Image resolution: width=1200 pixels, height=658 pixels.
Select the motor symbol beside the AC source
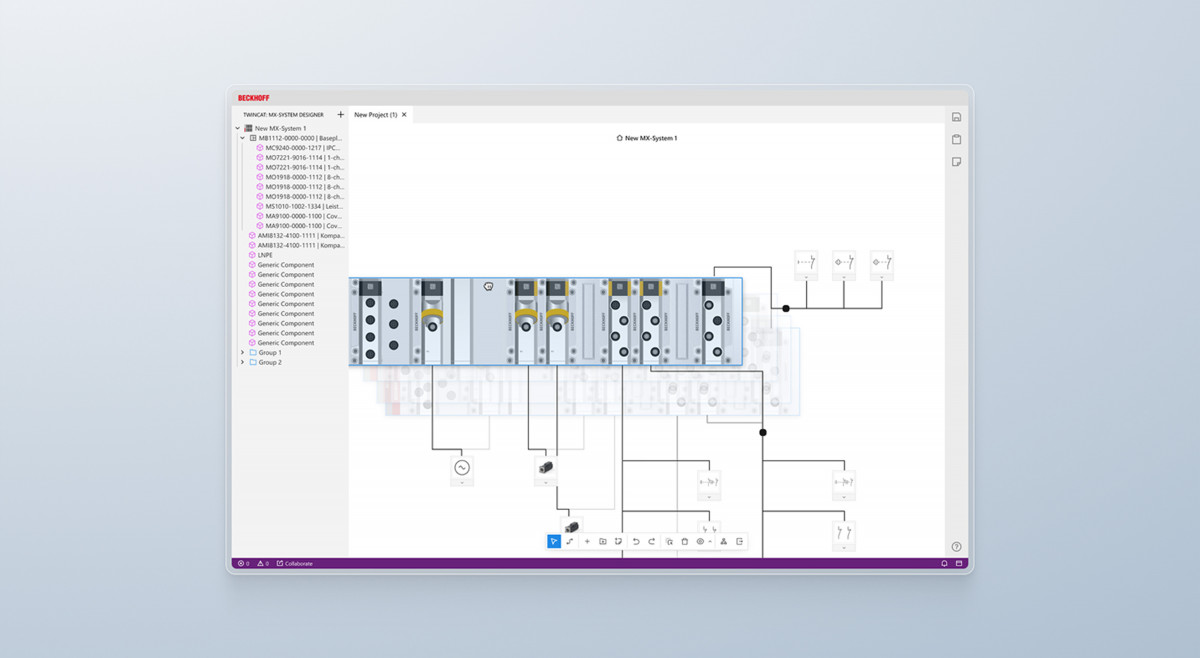546,467
